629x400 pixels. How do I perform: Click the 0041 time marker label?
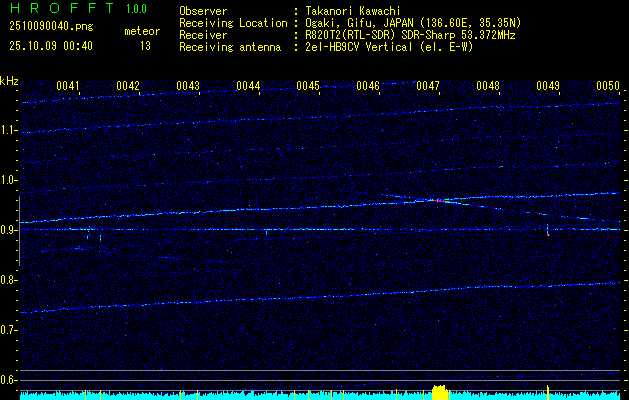(68, 86)
